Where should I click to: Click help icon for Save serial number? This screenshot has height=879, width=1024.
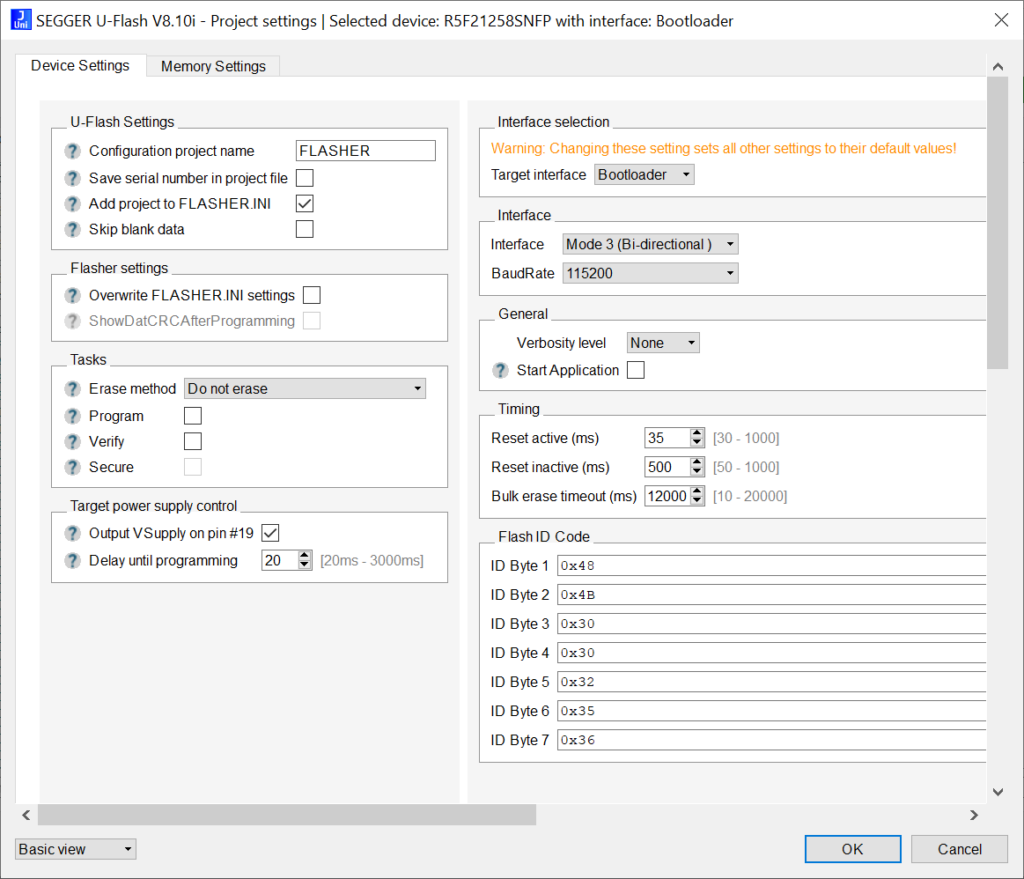[72, 178]
